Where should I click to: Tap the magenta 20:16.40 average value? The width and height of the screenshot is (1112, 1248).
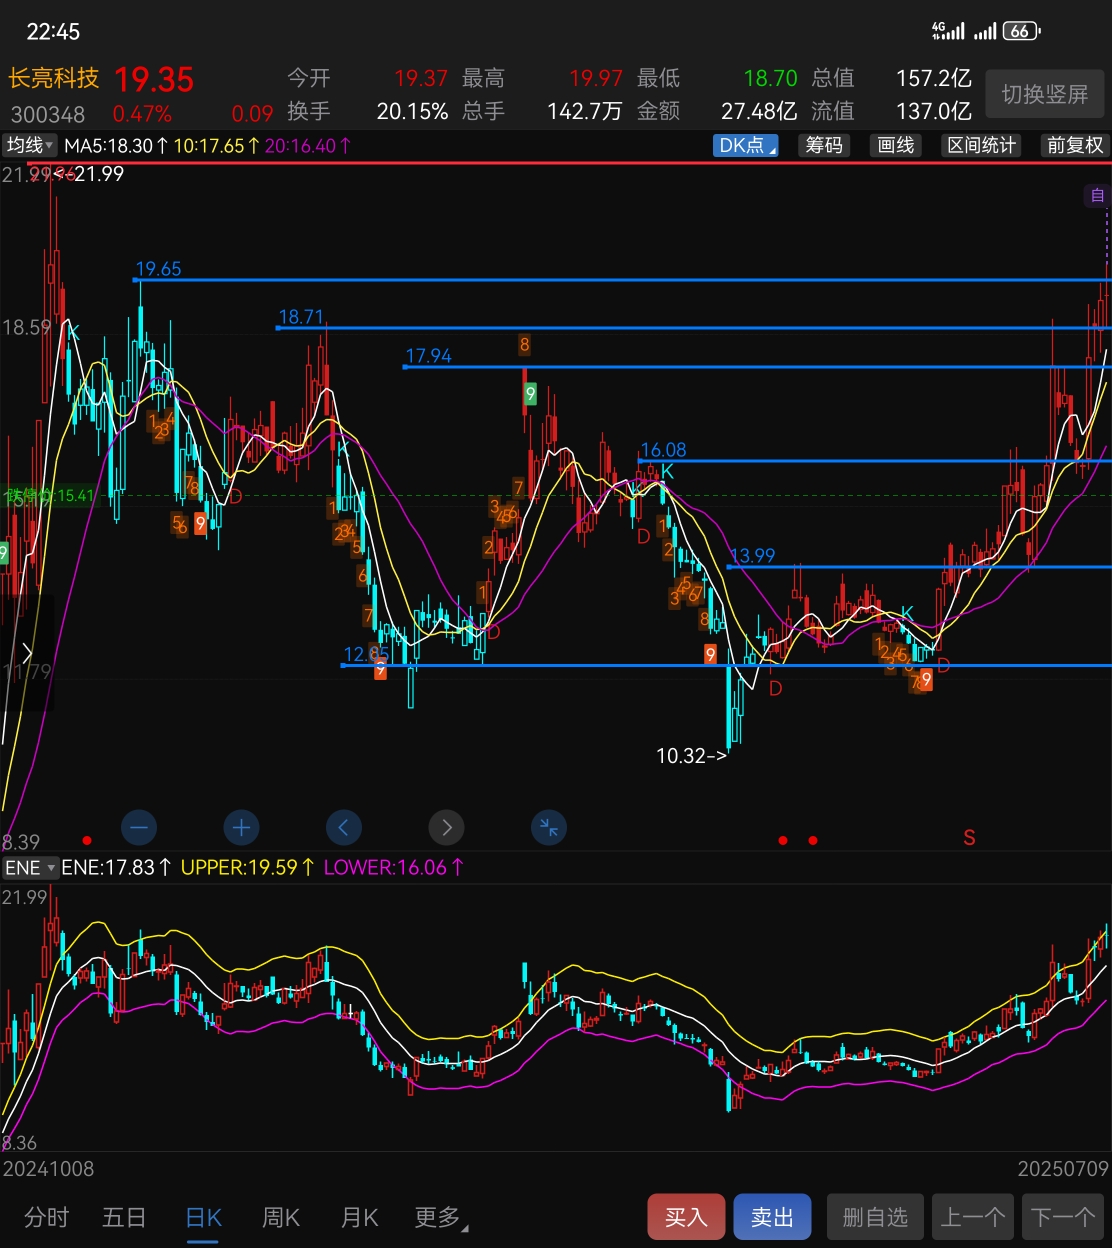pyautogui.click(x=308, y=146)
